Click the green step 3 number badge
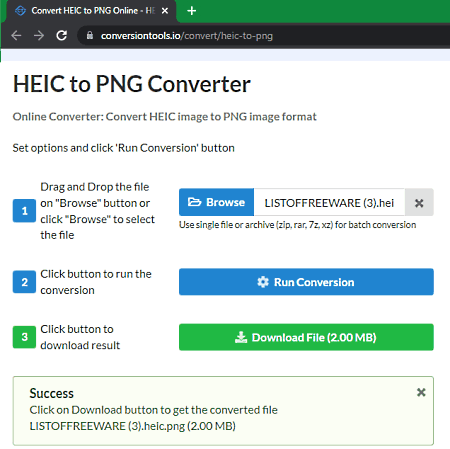Viewport: 450px width, 449px height. (x=24, y=337)
